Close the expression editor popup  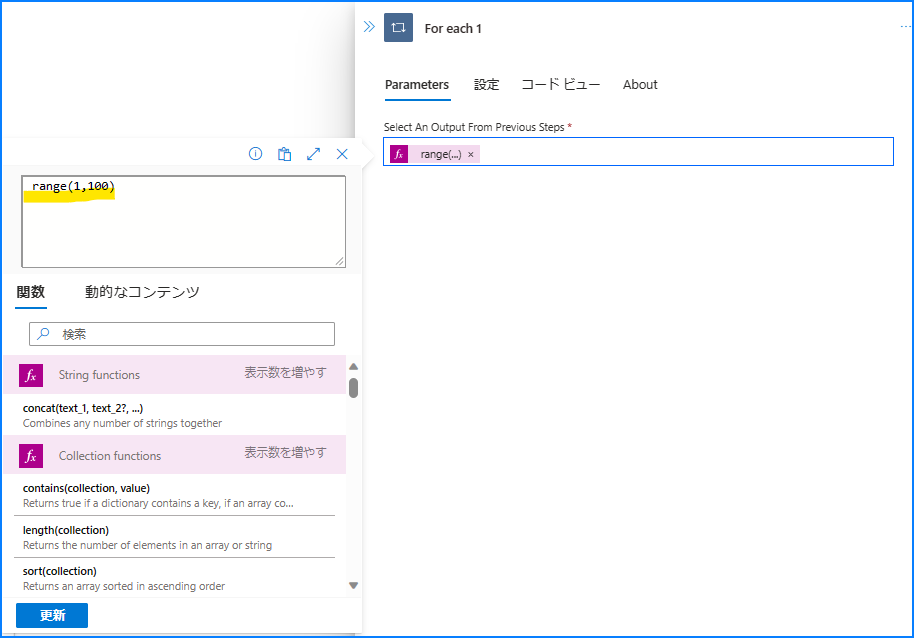pos(342,154)
